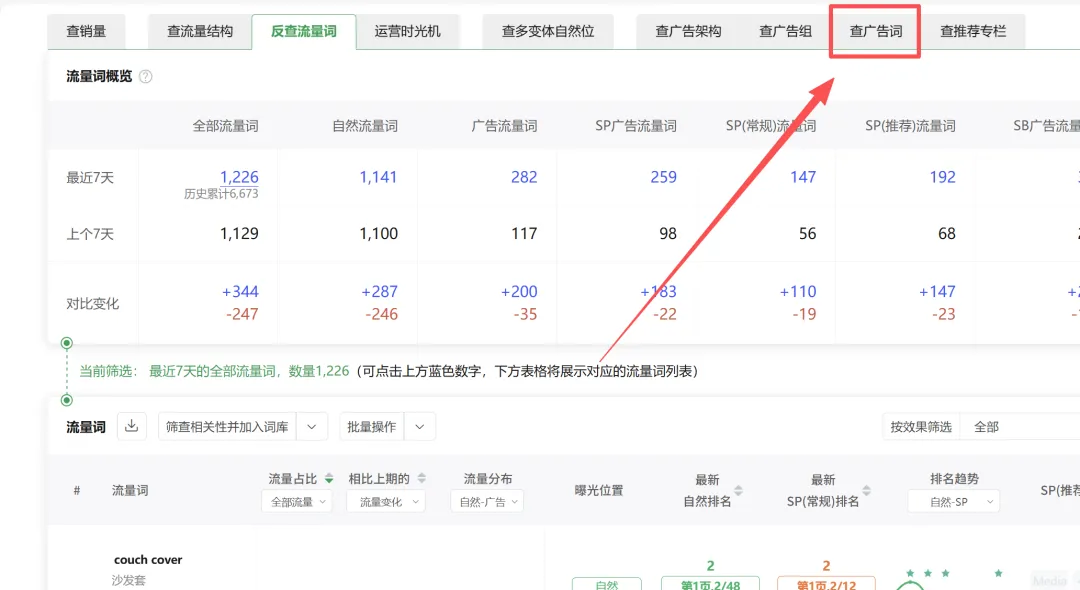Click decrease value -23 under SP(推荐)
This screenshot has width=1080, height=590.
(x=943, y=314)
